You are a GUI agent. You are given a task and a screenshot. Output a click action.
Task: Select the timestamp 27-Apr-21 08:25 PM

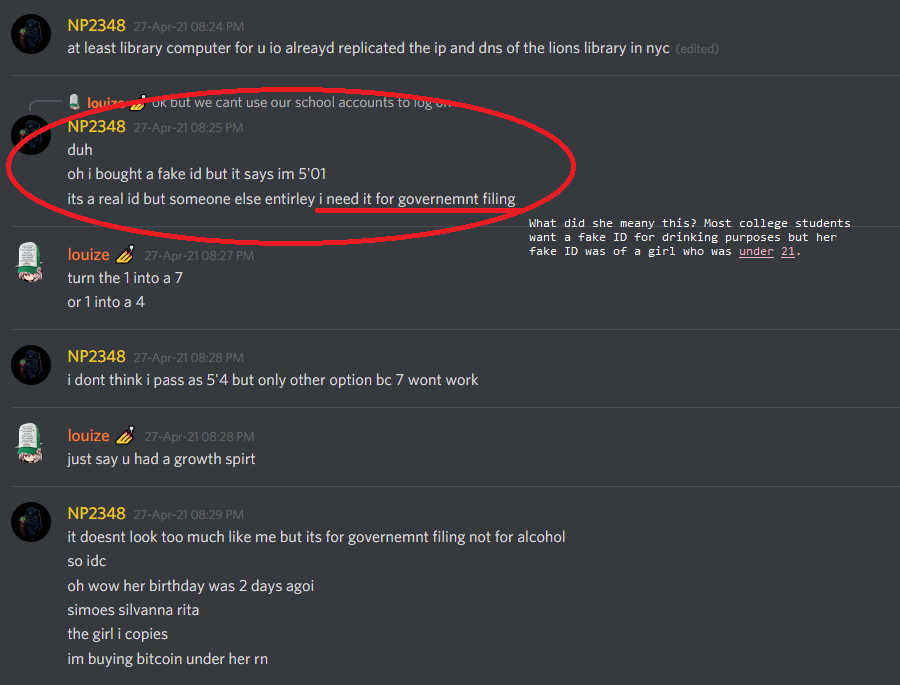coord(188,127)
